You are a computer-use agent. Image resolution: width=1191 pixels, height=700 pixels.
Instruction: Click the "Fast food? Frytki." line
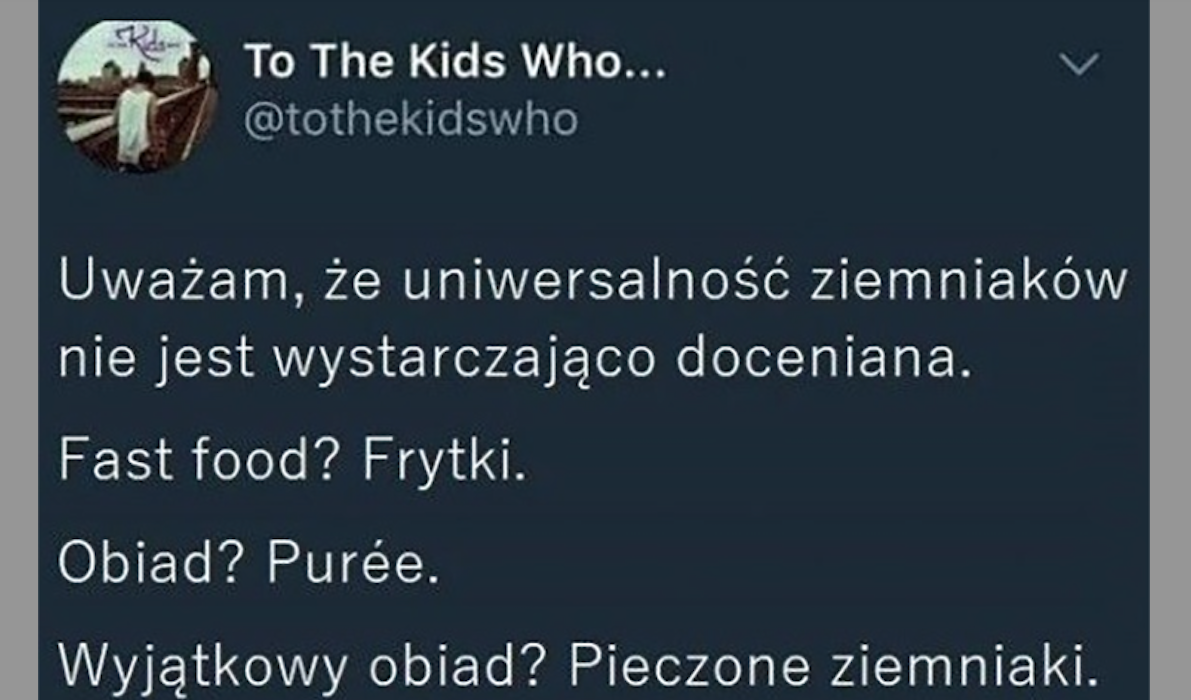click(292, 460)
